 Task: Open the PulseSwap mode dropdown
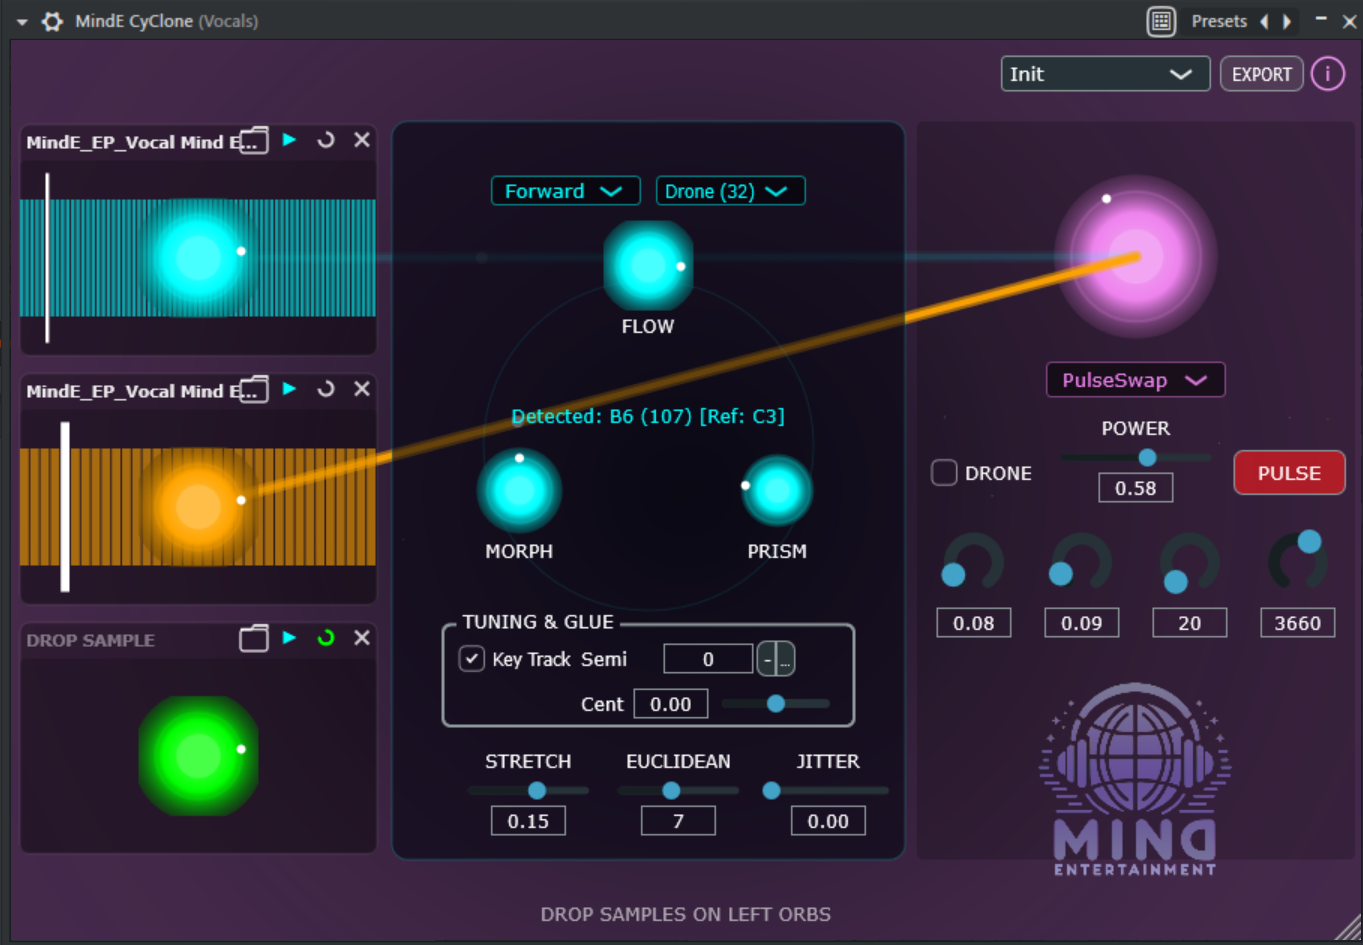click(x=1134, y=380)
